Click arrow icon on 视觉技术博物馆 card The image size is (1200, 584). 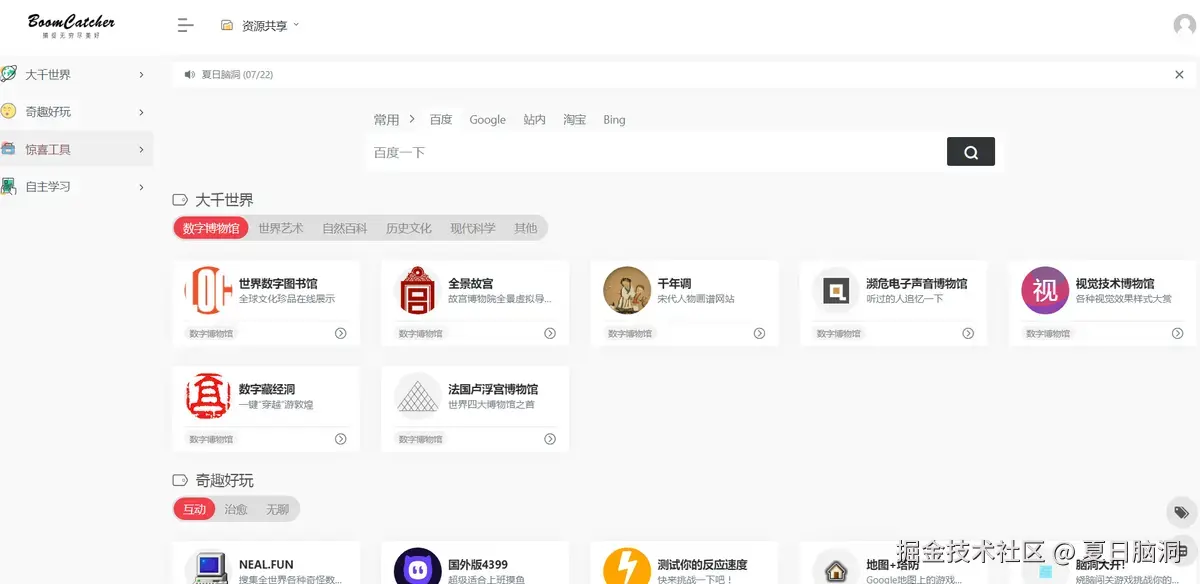[1177, 333]
